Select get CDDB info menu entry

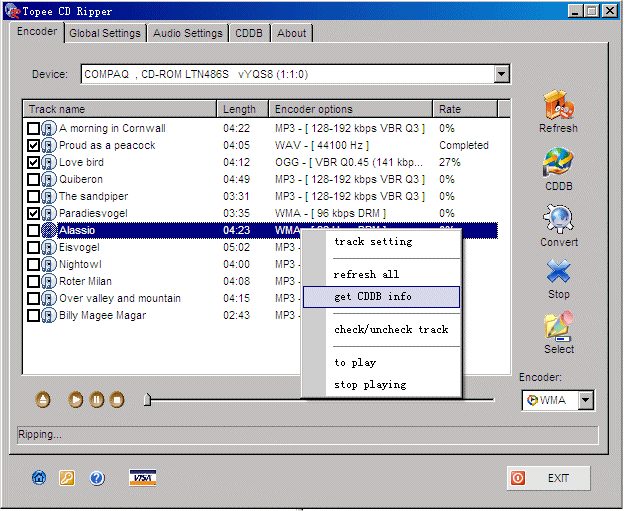tap(381, 297)
